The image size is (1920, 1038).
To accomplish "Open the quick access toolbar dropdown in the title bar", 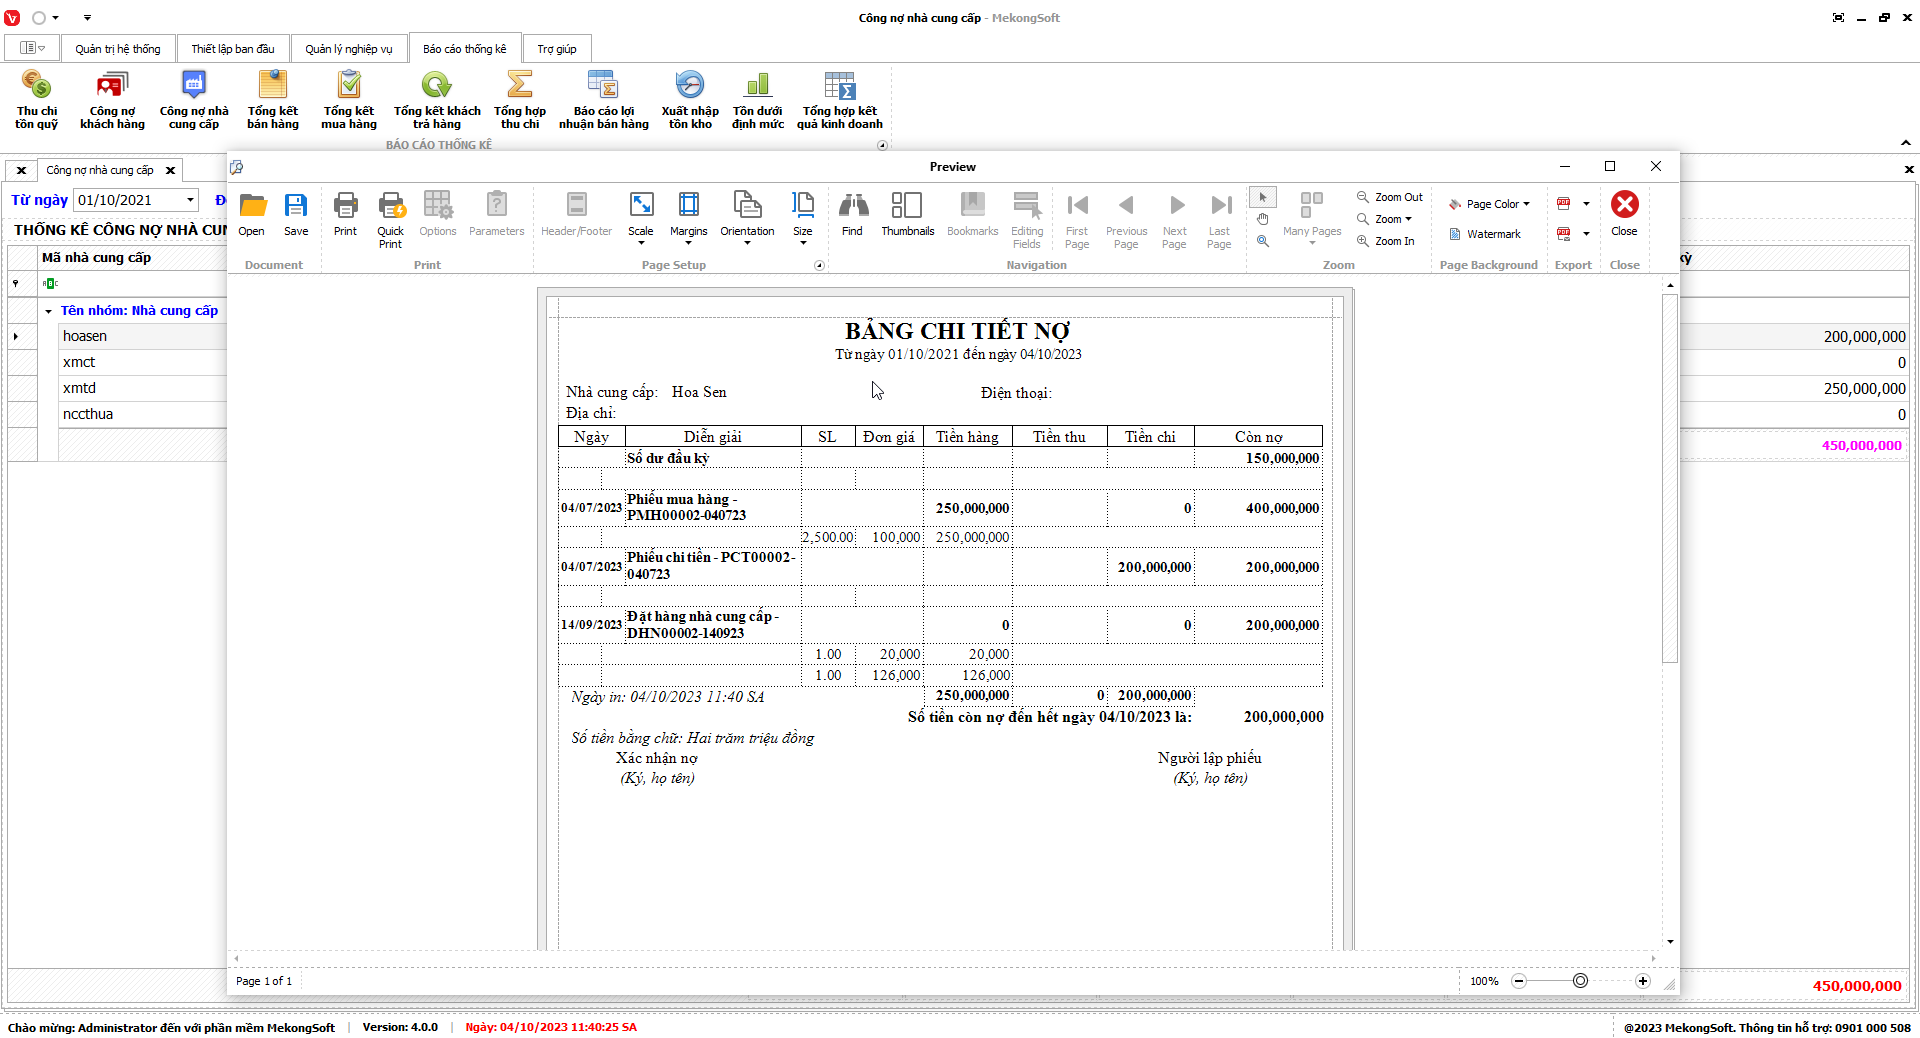I will [x=87, y=18].
